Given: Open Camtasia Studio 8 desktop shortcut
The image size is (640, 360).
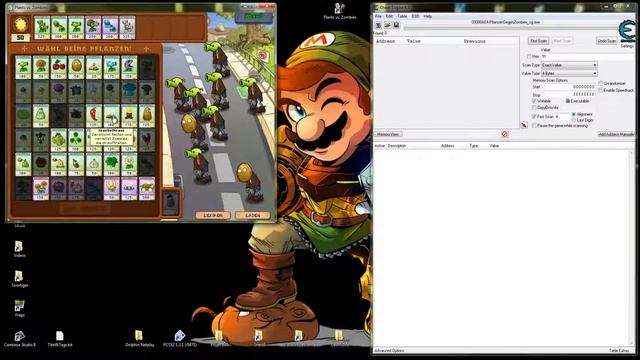Looking at the screenshot, I should click(x=20, y=339).
